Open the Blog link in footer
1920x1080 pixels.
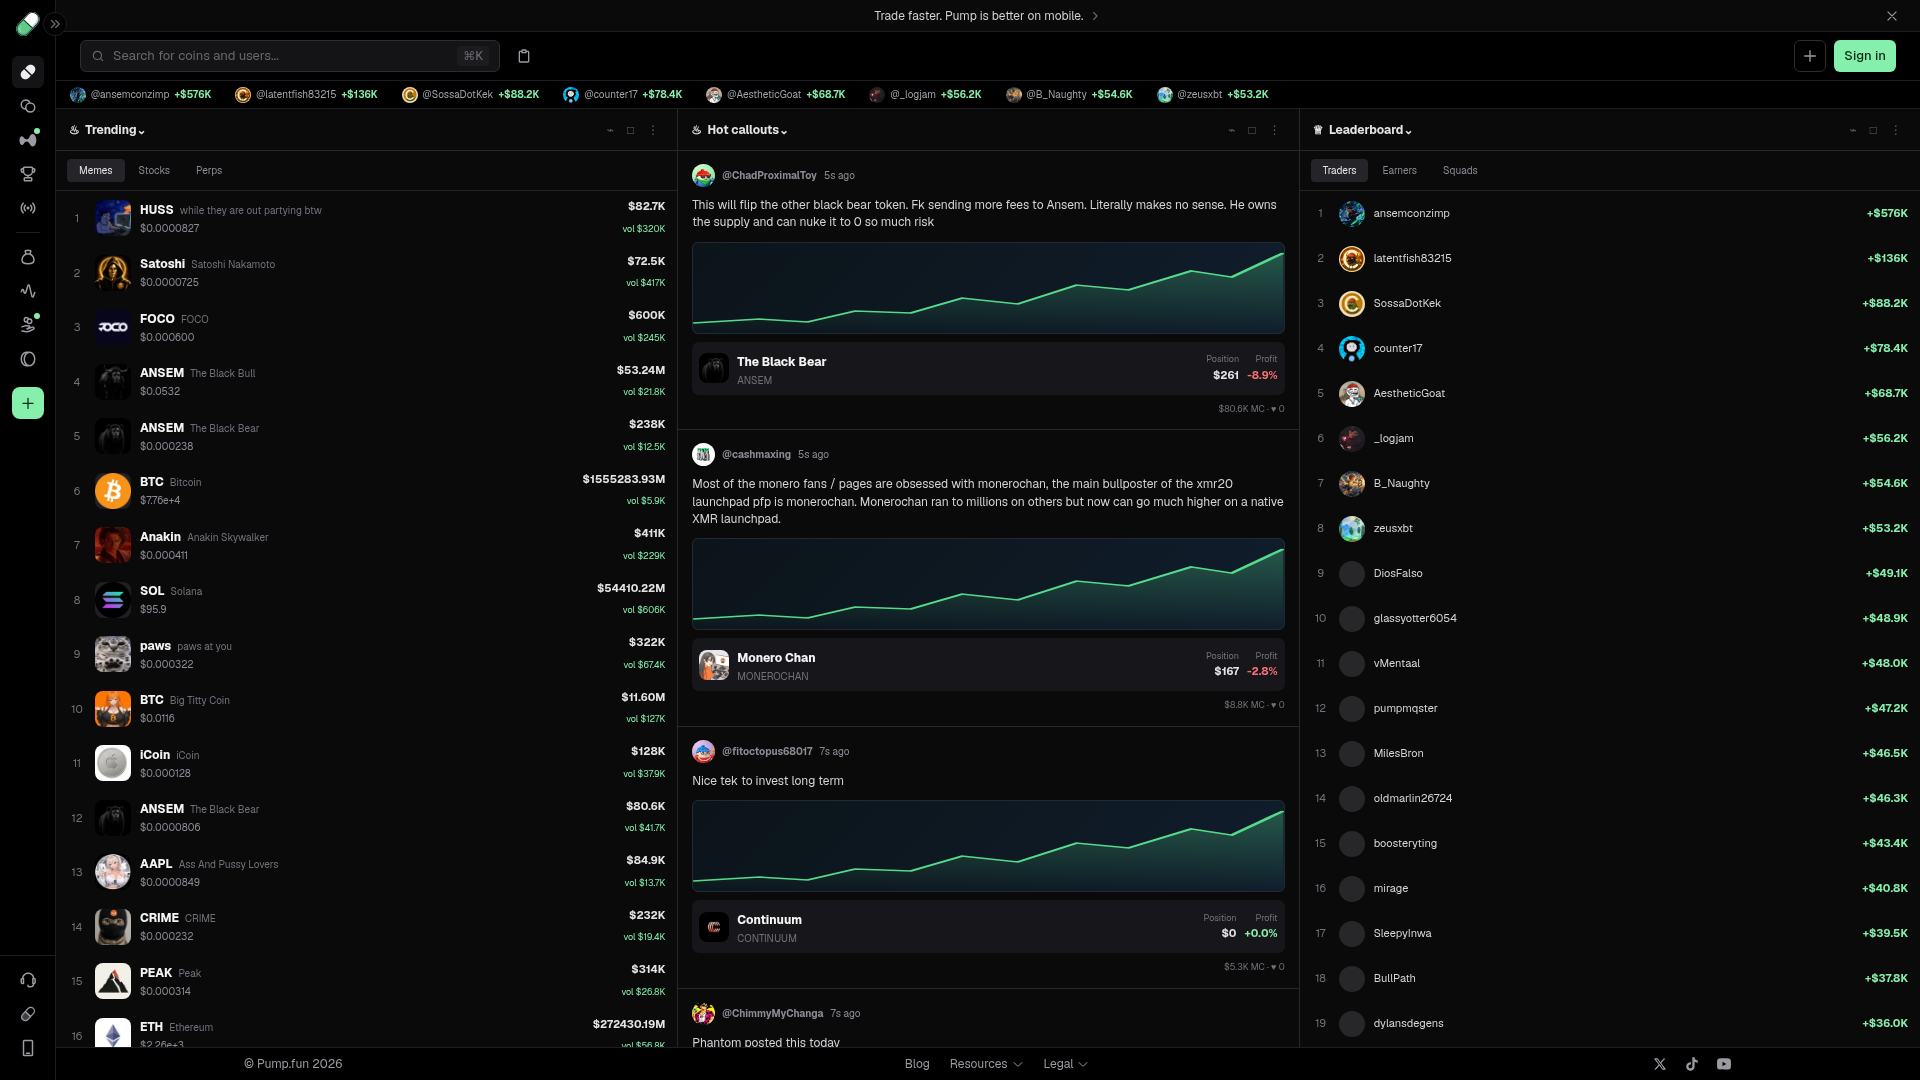[917, 1064]
